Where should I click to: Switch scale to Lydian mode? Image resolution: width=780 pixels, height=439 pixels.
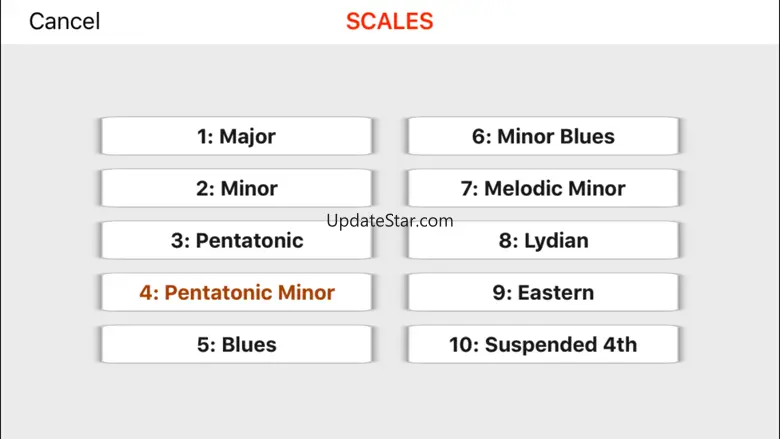point(543,241)
